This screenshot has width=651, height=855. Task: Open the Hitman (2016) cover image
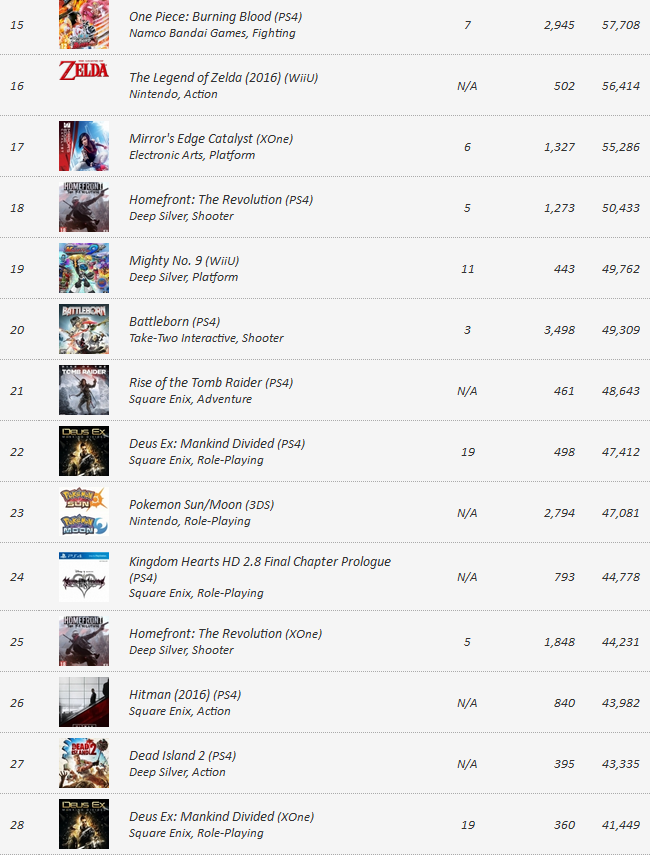coord(83,702)
